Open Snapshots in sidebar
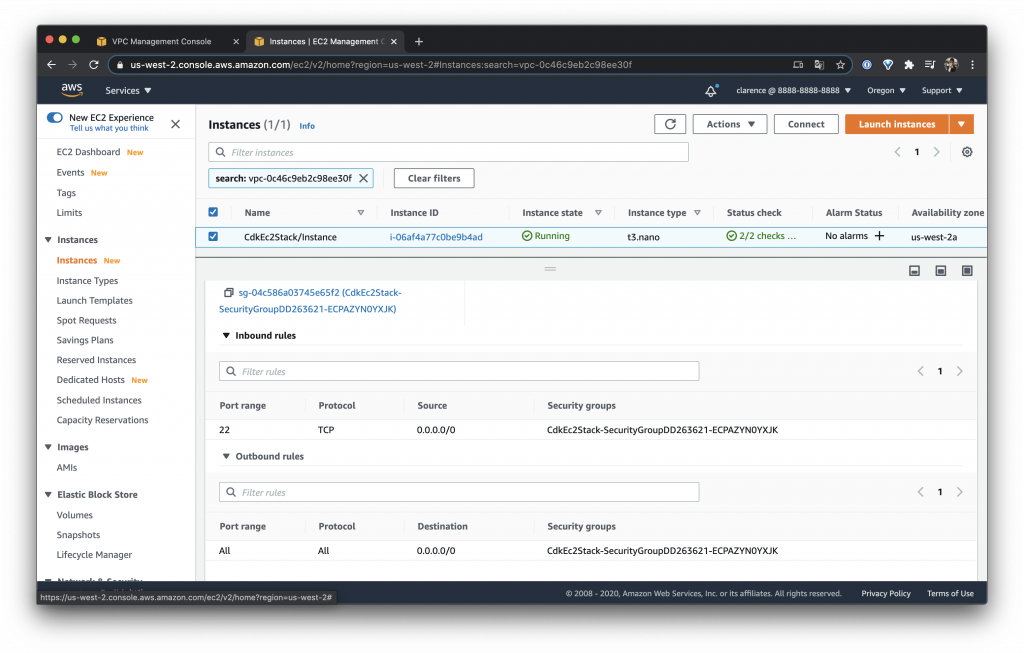 (78, 535)
